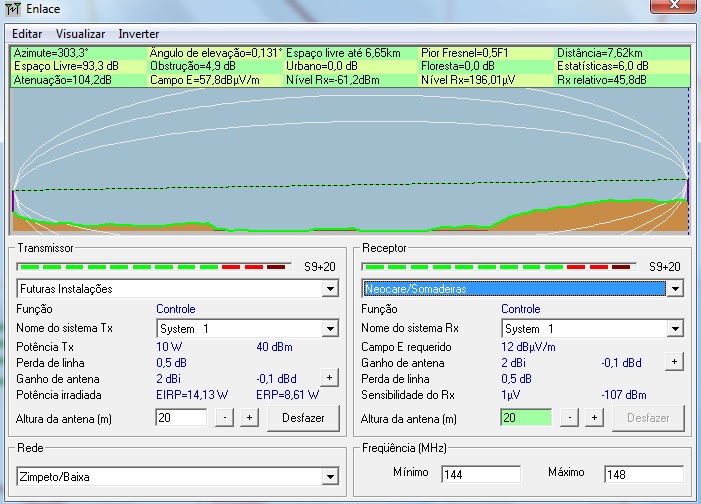The width and height of the screenshot is (701, 504).
Task: Expand the Futuras Instalações transmitter dropdown
Action: point(330,289)
